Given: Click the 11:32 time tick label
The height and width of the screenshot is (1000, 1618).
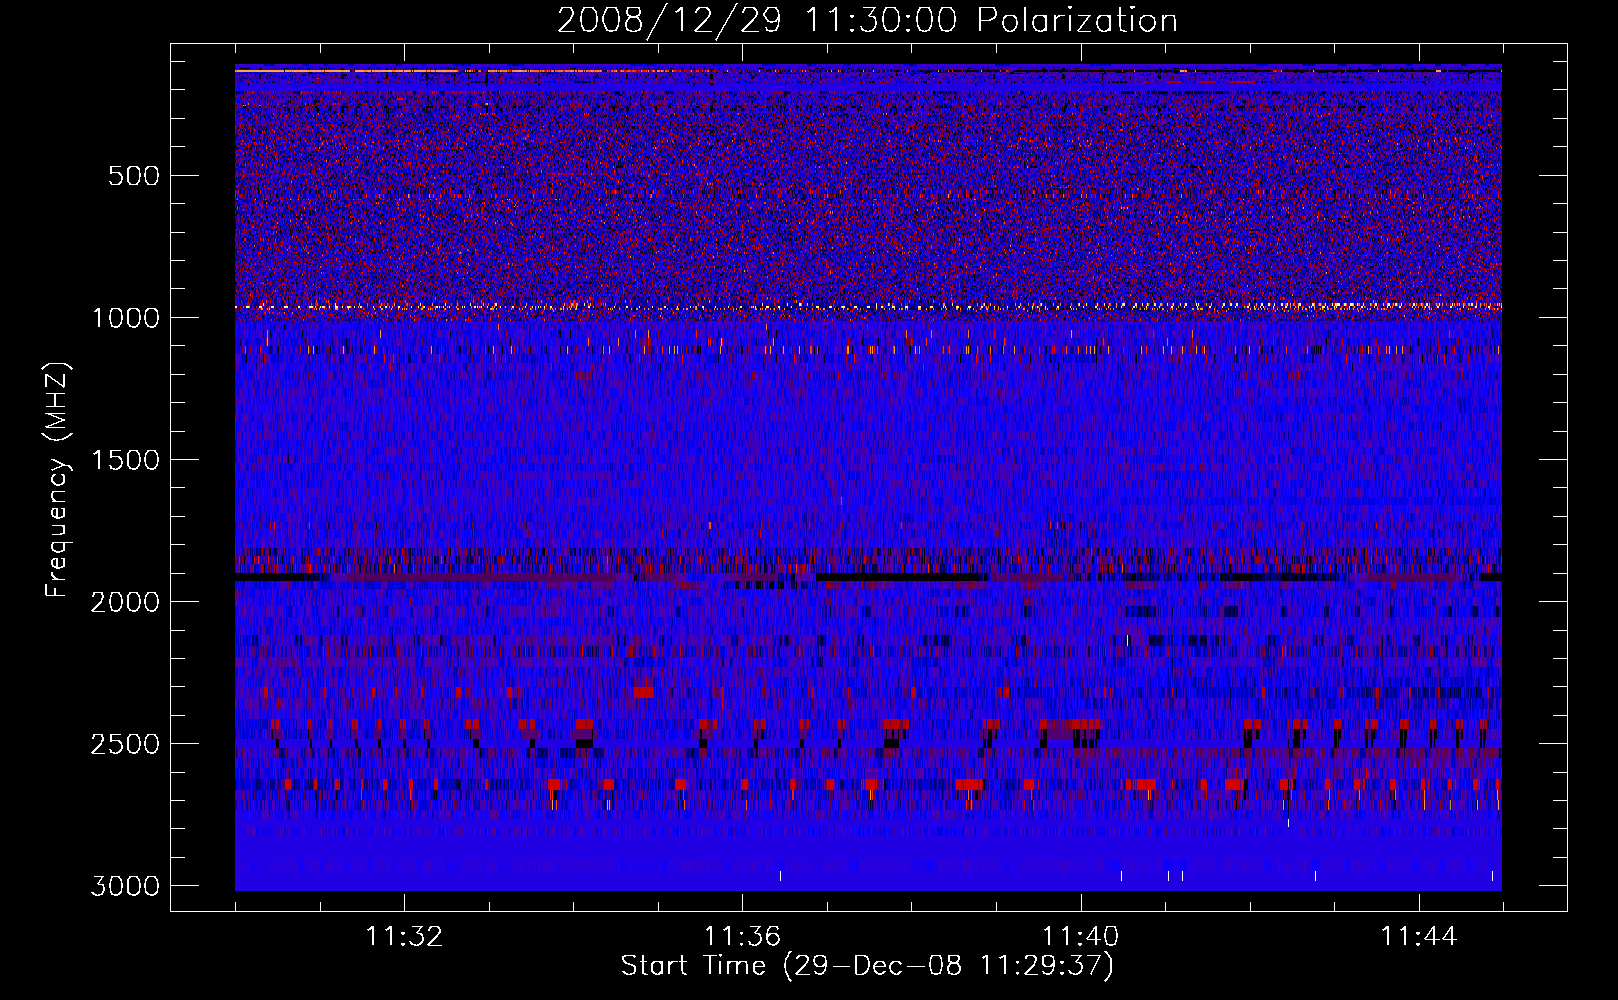Looking at the screenshot, I should tap(404, 937).
